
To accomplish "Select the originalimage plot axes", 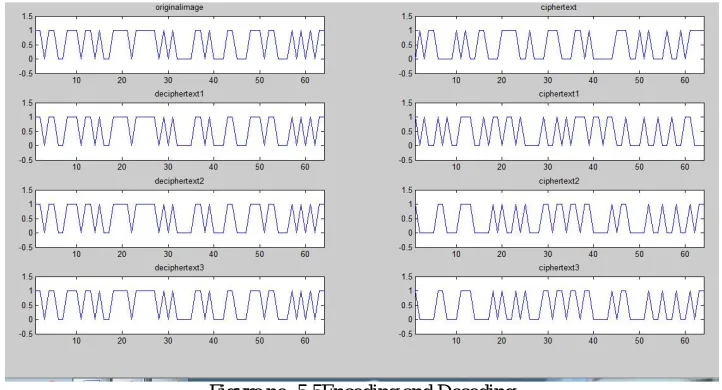I will [180, 45].
